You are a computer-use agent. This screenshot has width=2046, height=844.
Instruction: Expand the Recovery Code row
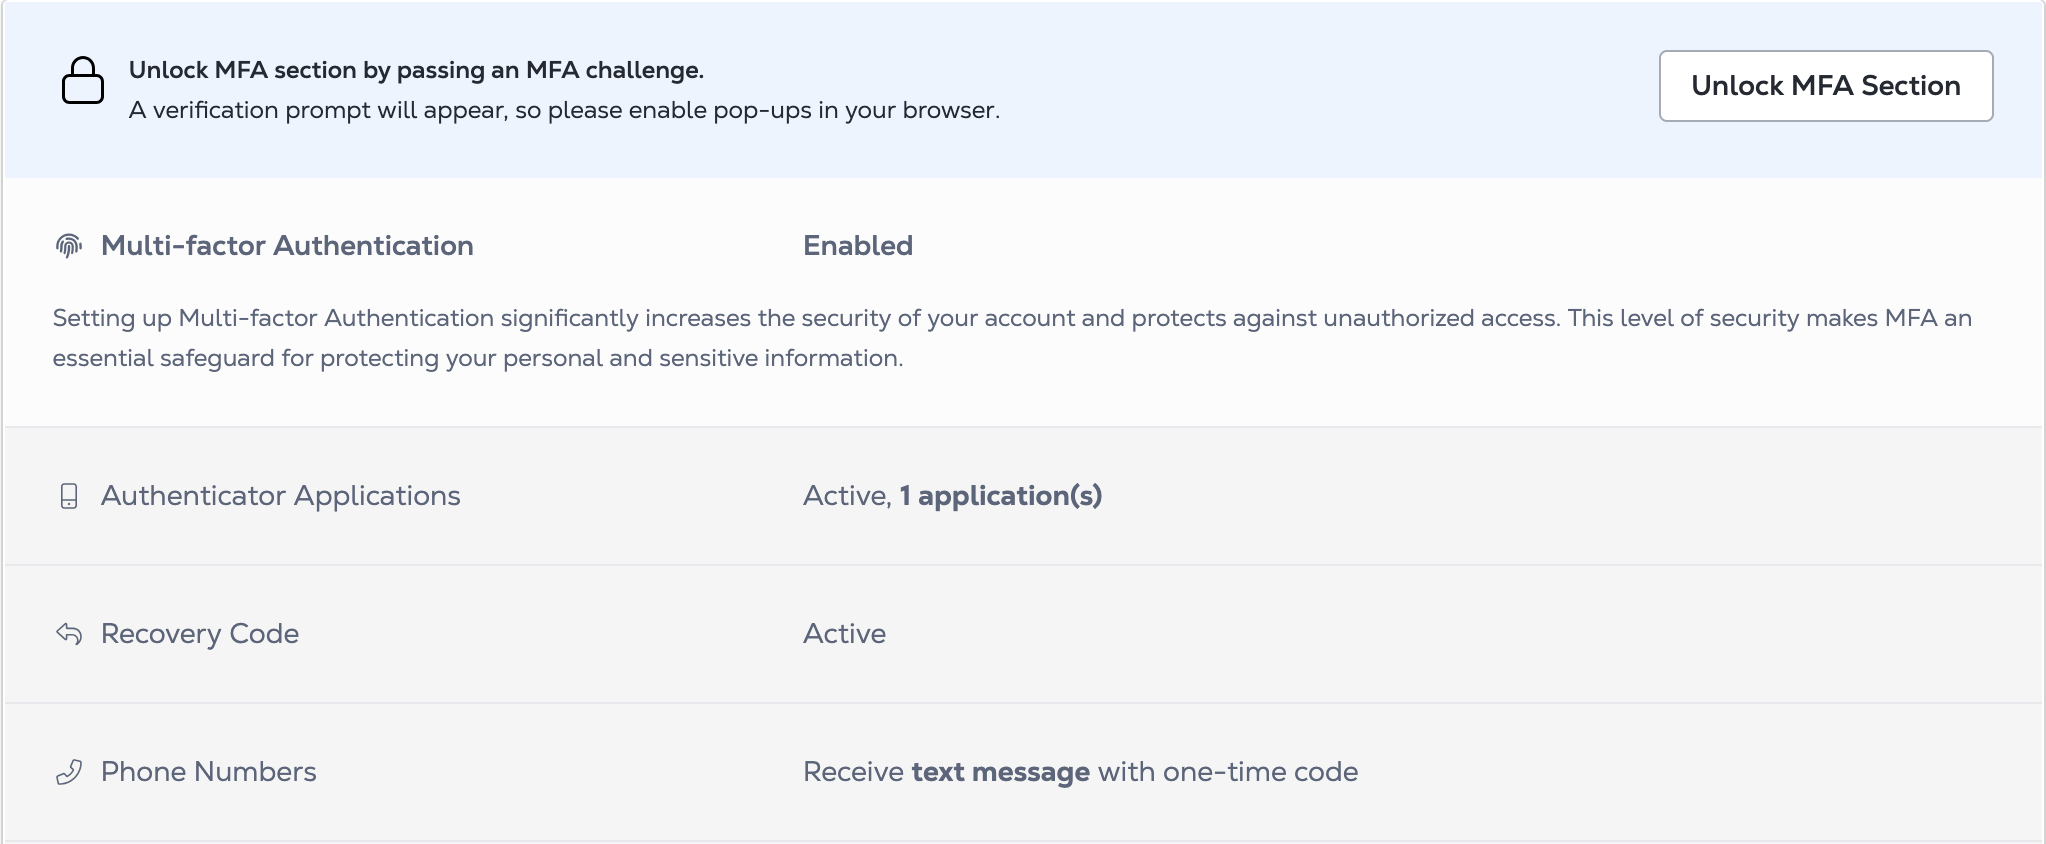1023,634
